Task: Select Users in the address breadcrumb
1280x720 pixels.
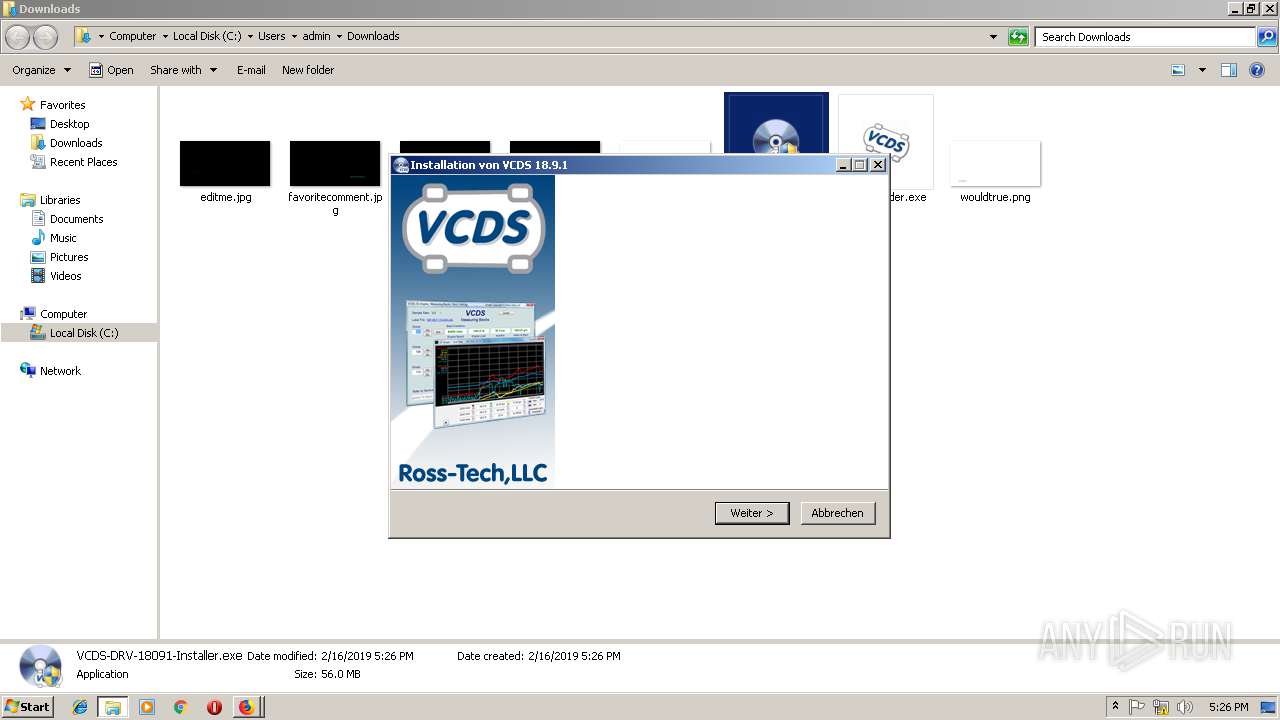Action: 271,36
